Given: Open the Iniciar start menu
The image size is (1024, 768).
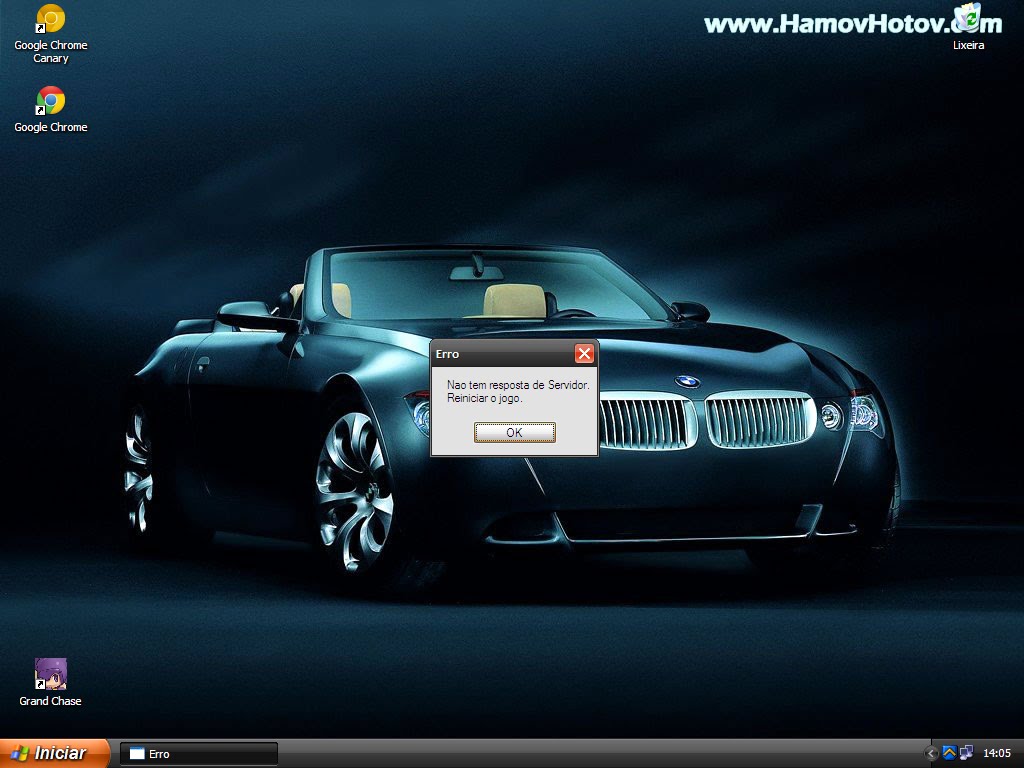Looking at the screenshot, I should 54,753.
